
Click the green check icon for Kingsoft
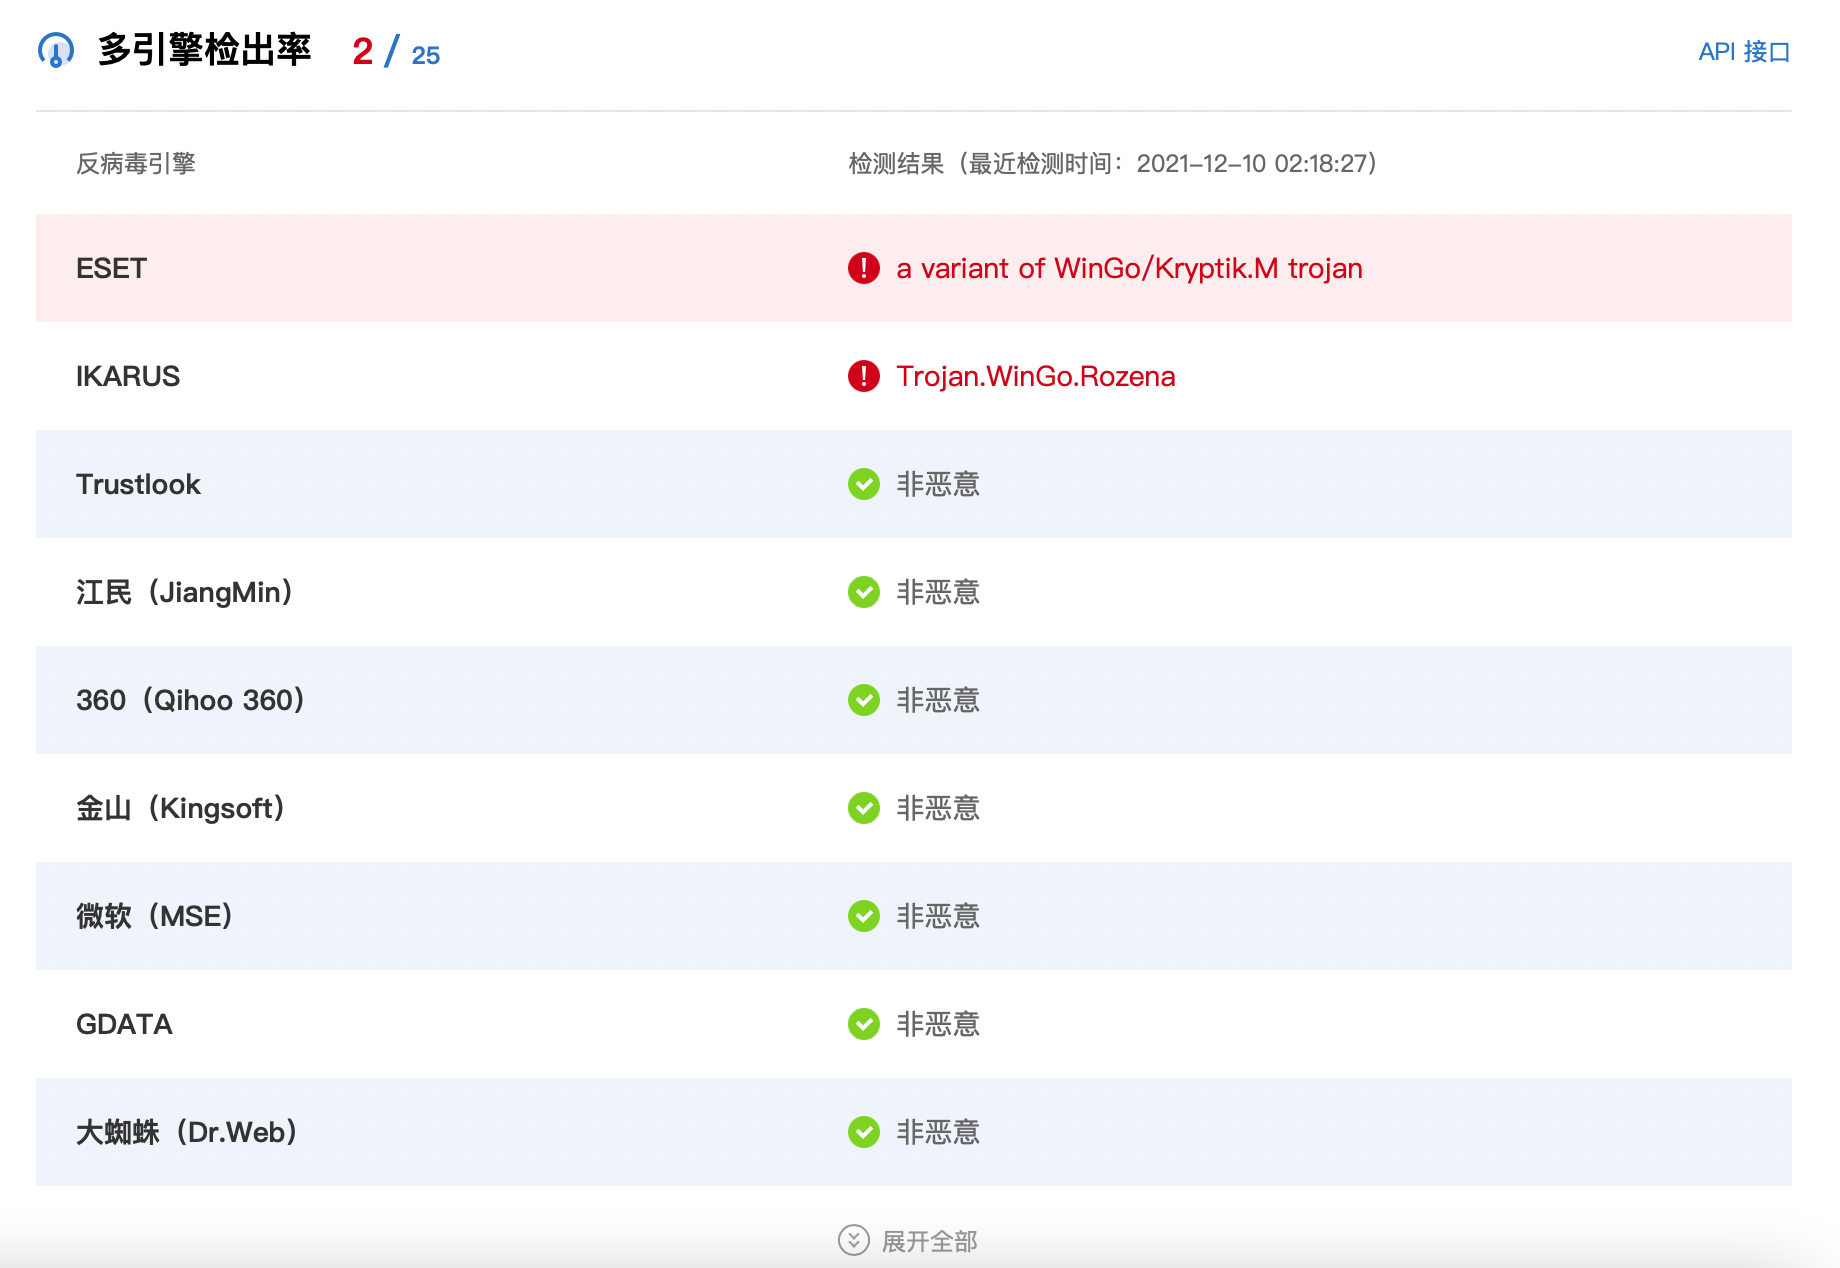click(863, 808)
